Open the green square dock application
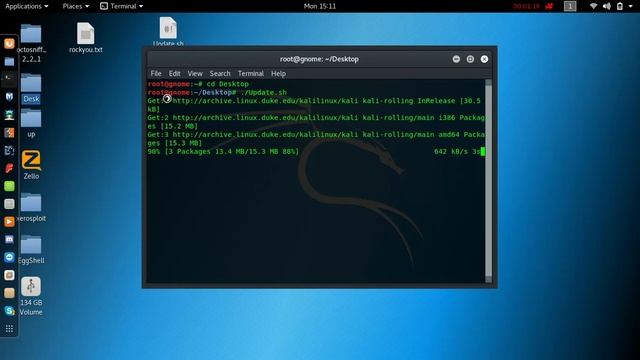This screenshot has width=640, height=360. [9, 186]
